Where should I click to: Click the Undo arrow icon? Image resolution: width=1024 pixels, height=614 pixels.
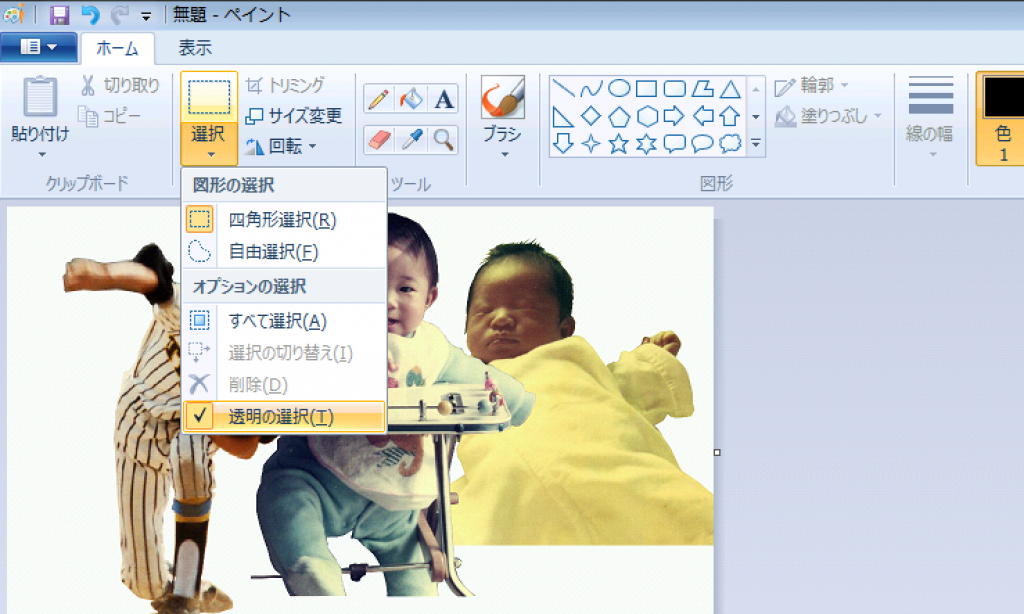tap(90, 15)
